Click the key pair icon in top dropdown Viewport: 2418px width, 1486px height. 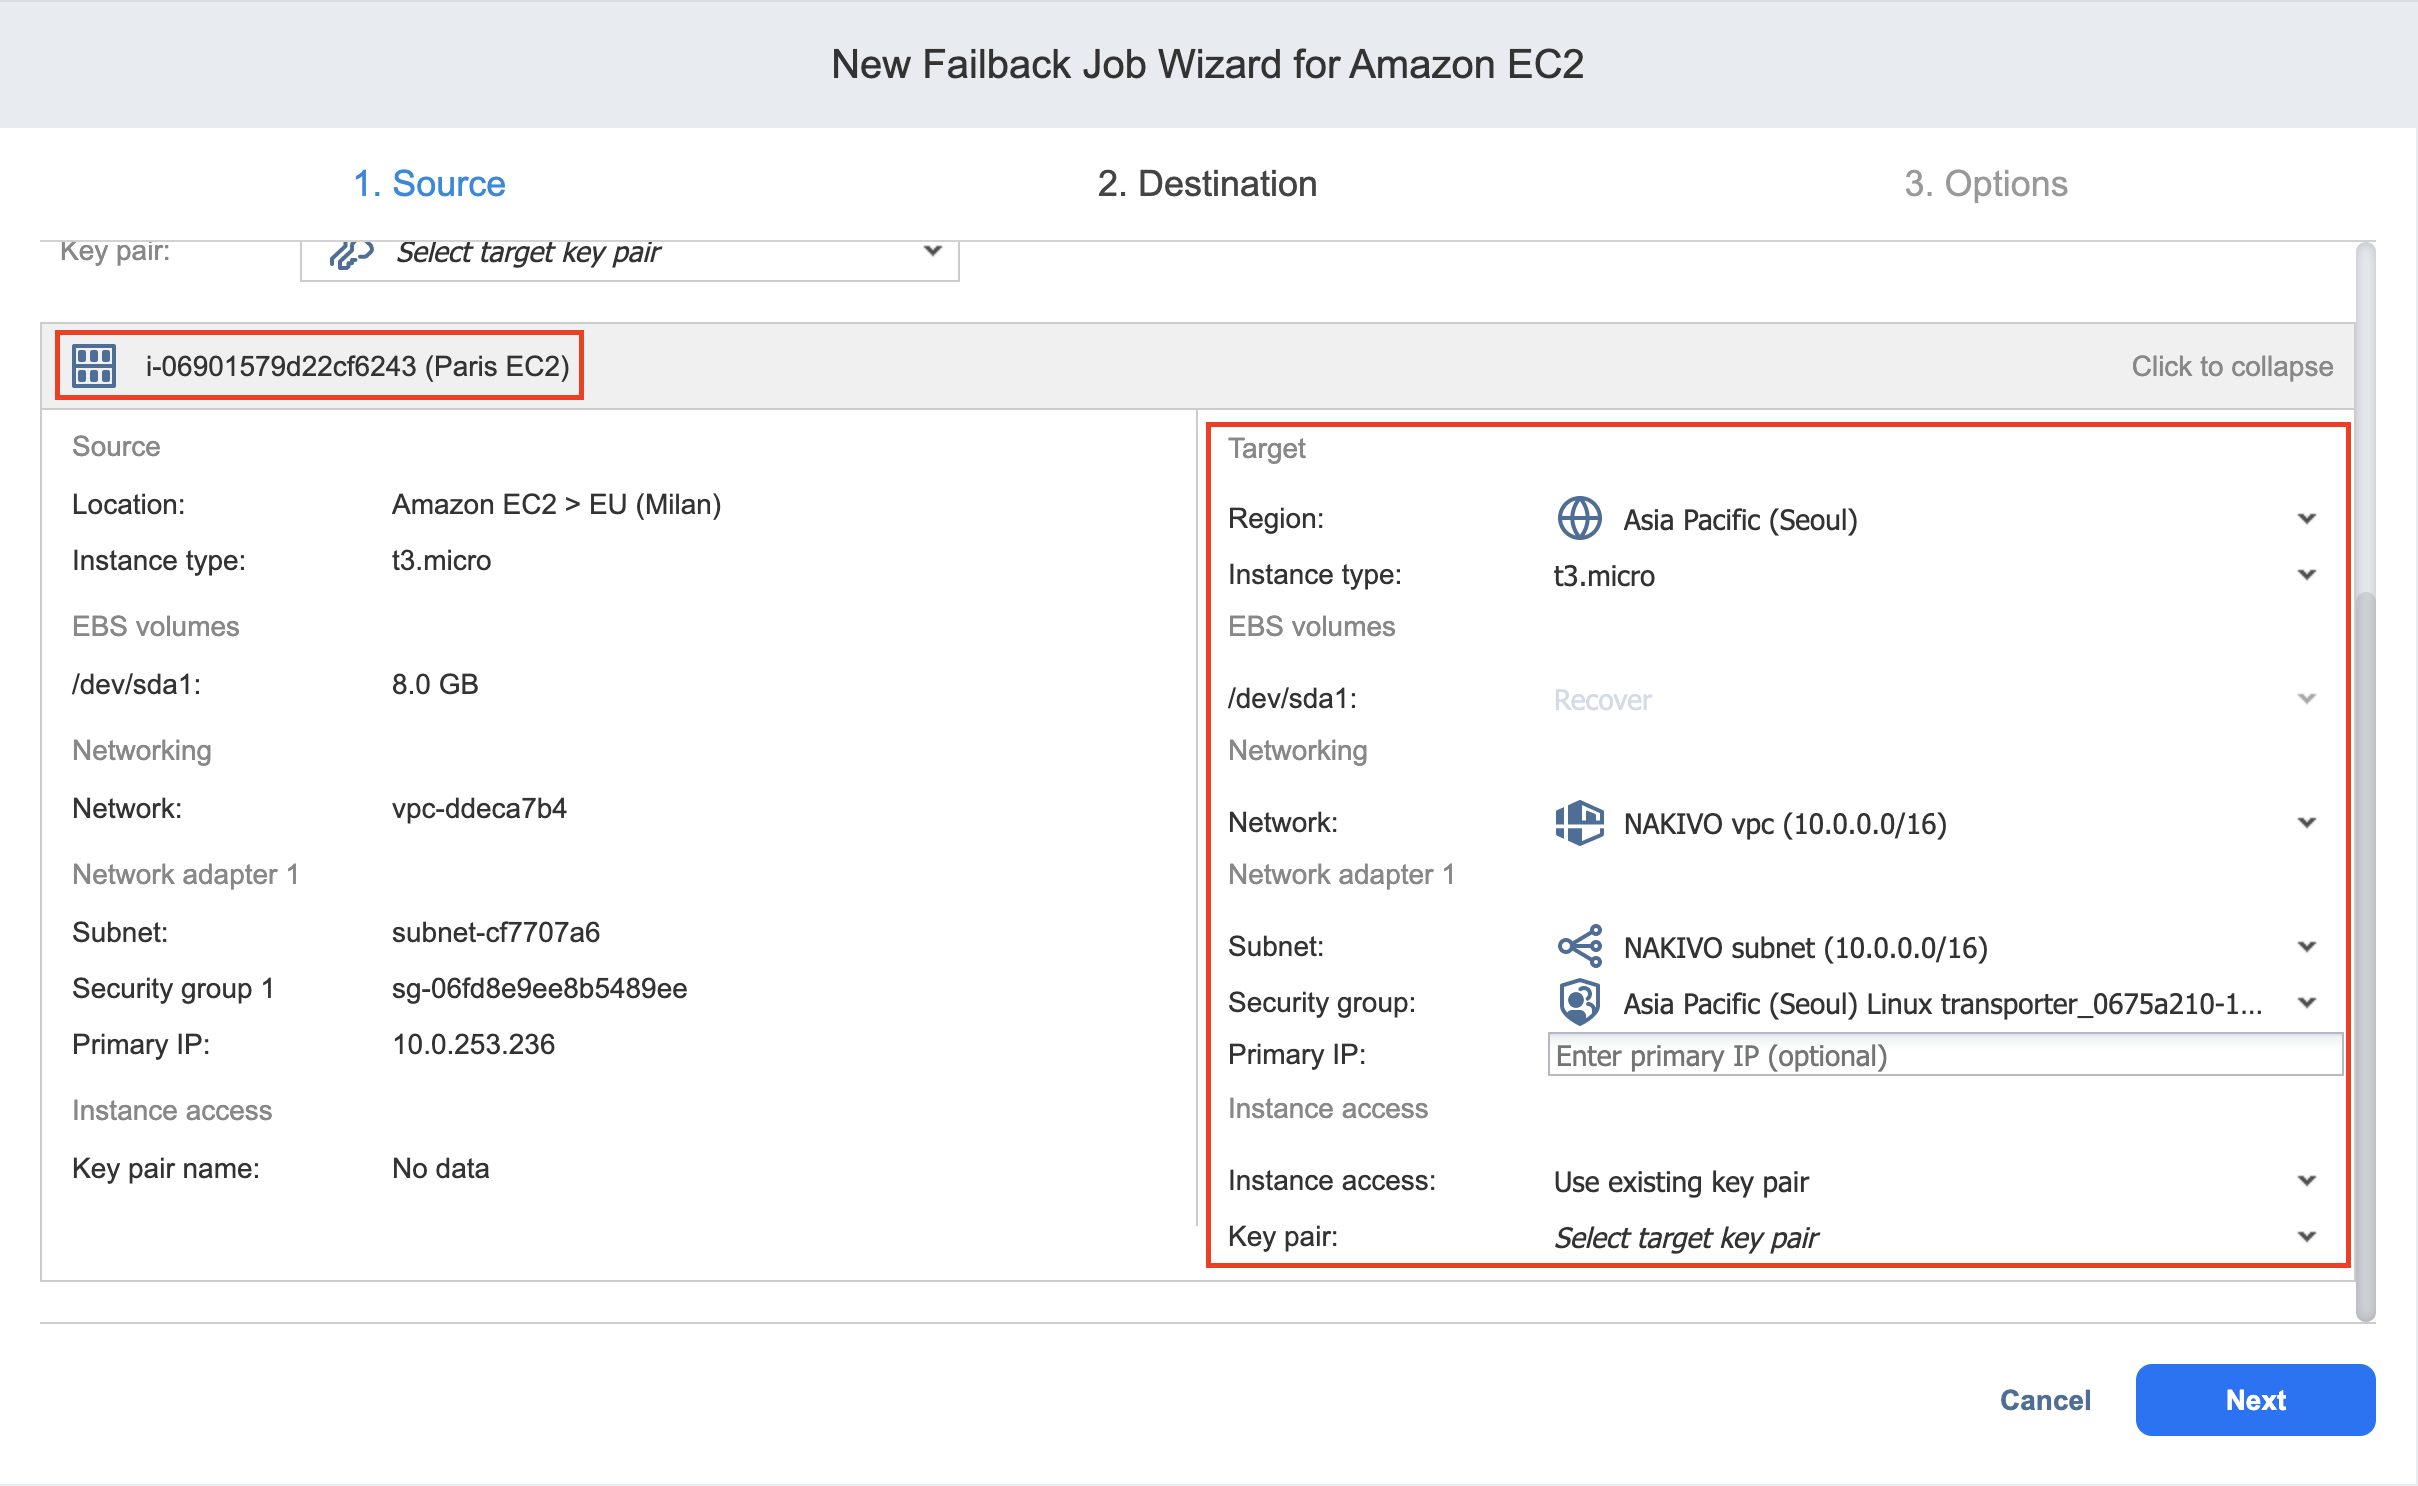pos(351,254)
